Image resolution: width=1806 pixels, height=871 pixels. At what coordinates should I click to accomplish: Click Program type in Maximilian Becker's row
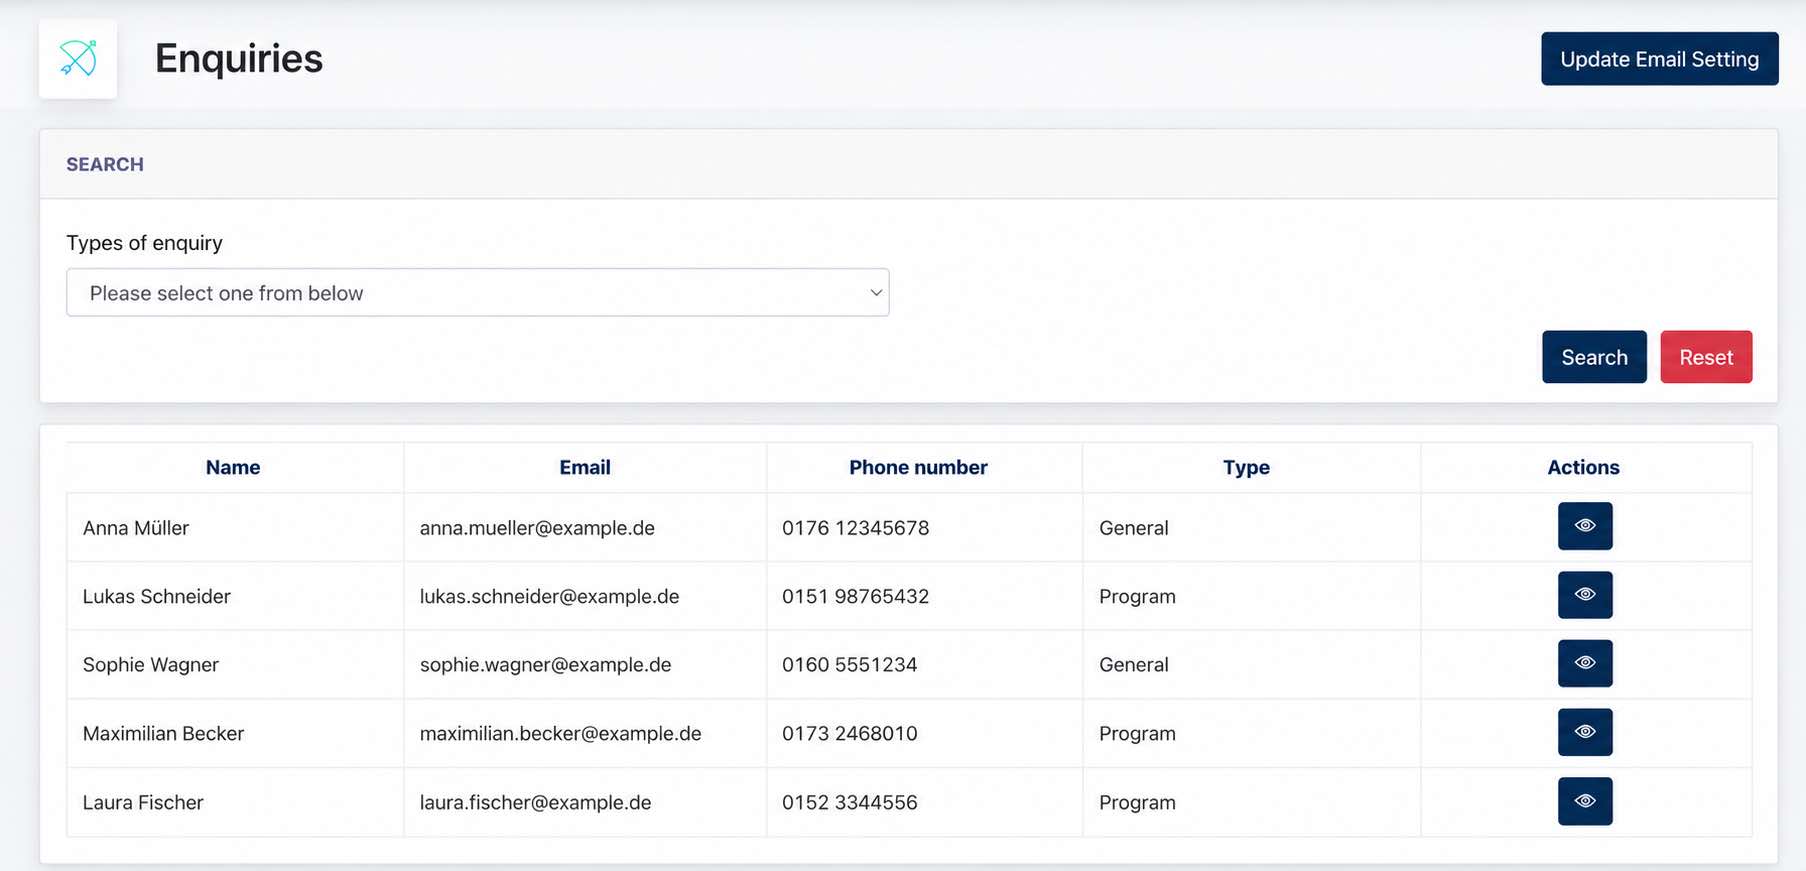click(x=1137, y=733)
